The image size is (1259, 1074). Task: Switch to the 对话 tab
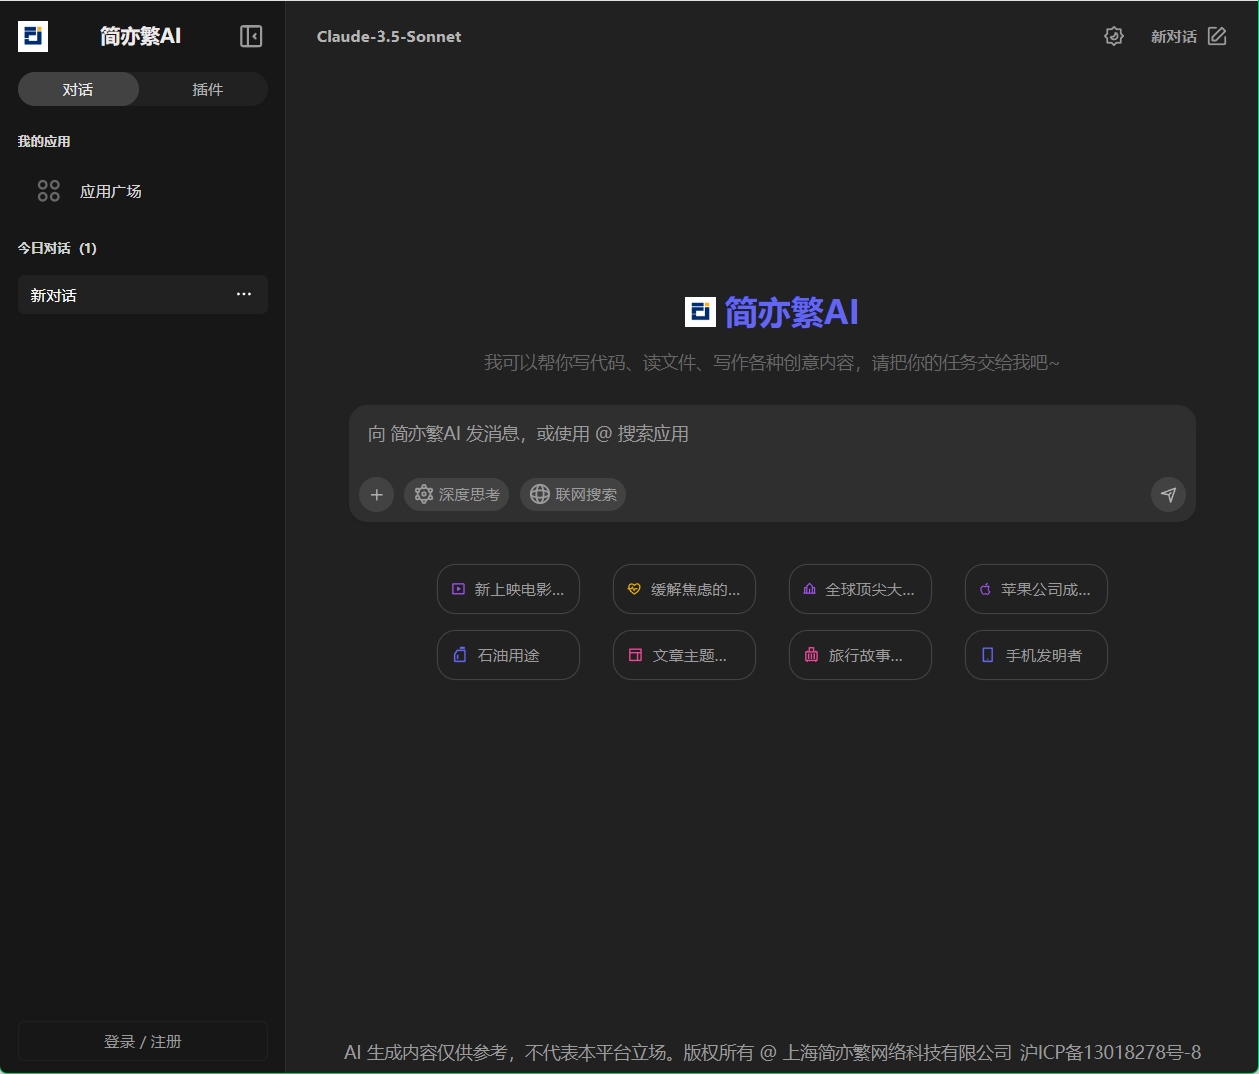[78, 89]
